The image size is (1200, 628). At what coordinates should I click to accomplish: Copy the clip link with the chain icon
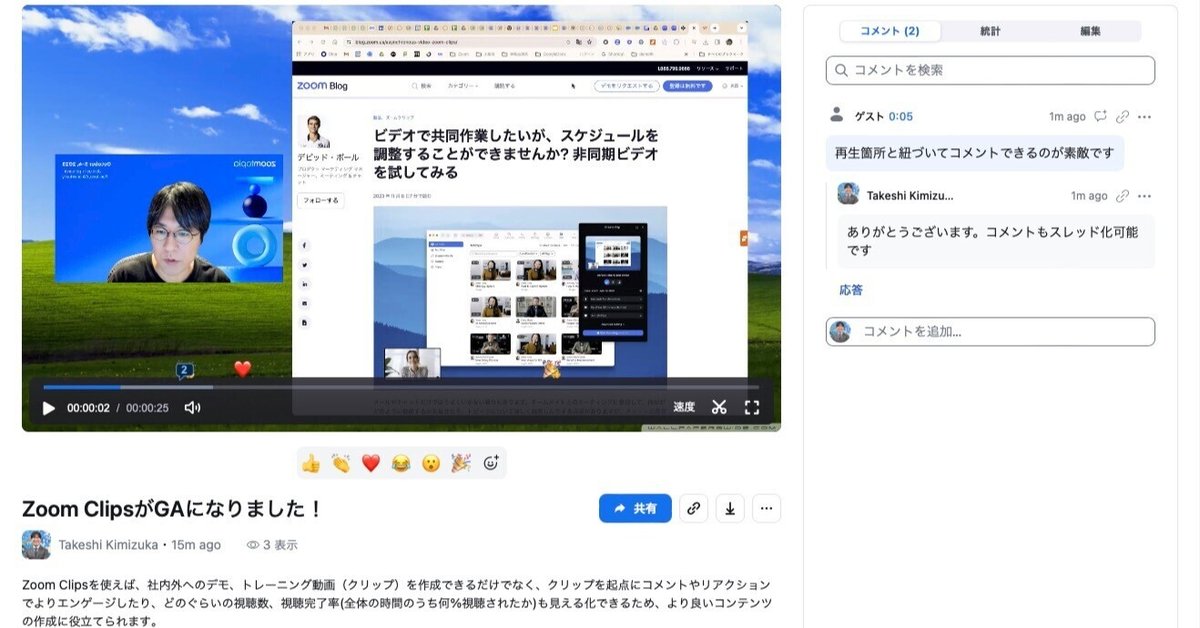coord(693,508)
